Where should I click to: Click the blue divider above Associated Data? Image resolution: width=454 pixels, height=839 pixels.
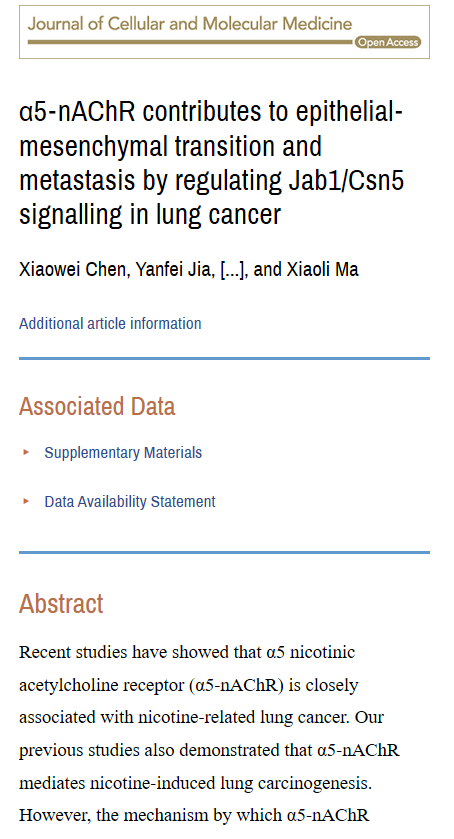pos(224,359)
